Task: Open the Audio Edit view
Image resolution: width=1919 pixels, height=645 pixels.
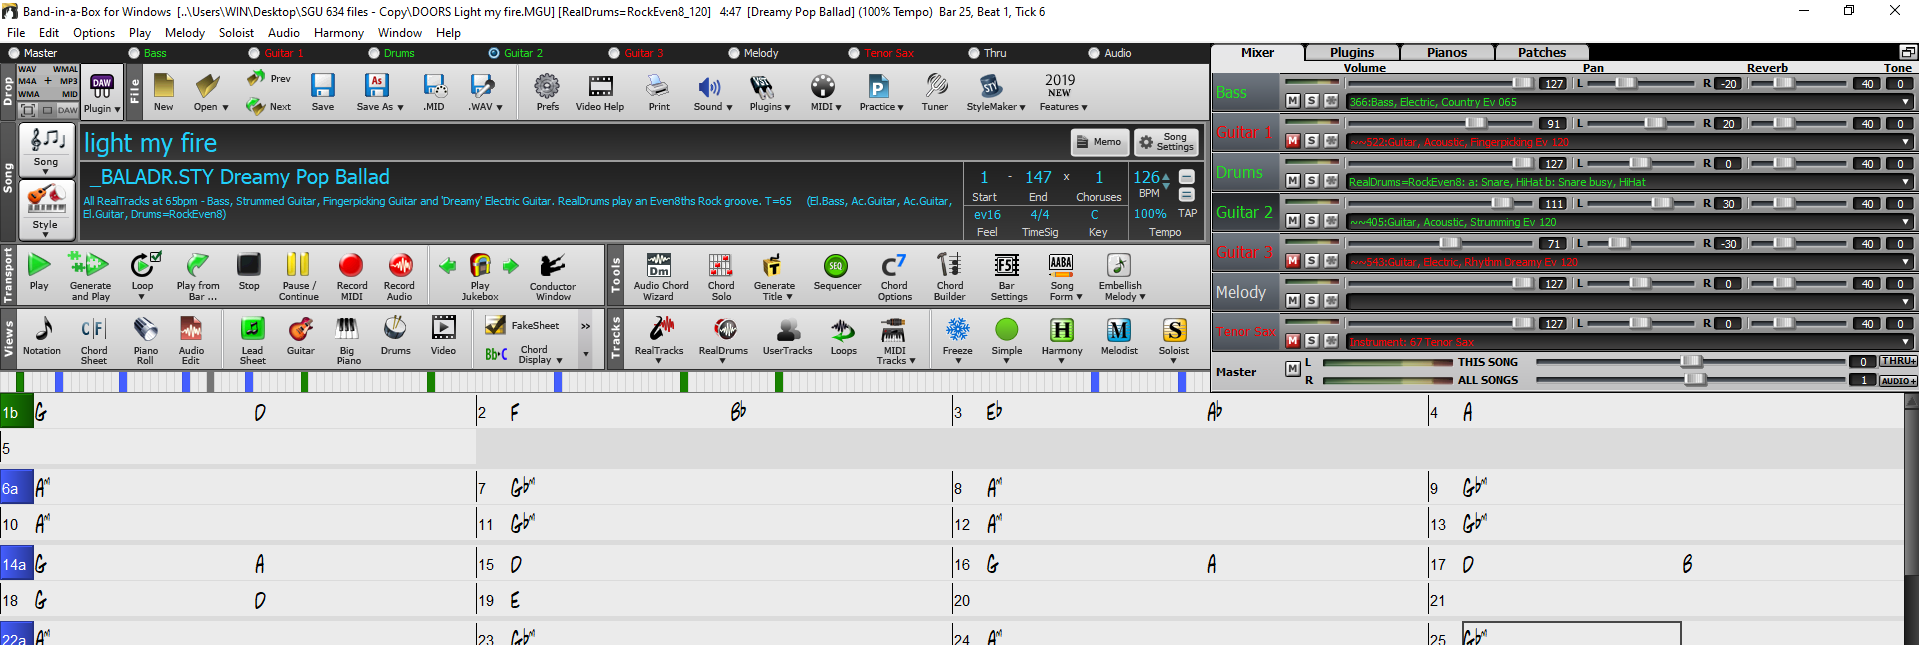Action: [191, 339]
